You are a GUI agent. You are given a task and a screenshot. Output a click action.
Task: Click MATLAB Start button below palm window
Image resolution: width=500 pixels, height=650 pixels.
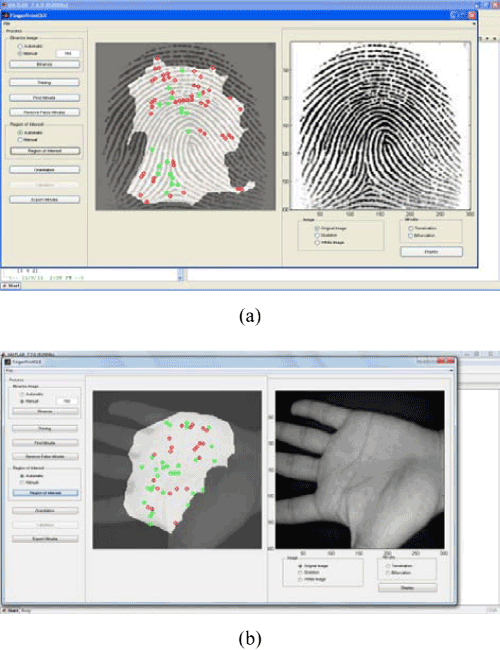point(11,611)
